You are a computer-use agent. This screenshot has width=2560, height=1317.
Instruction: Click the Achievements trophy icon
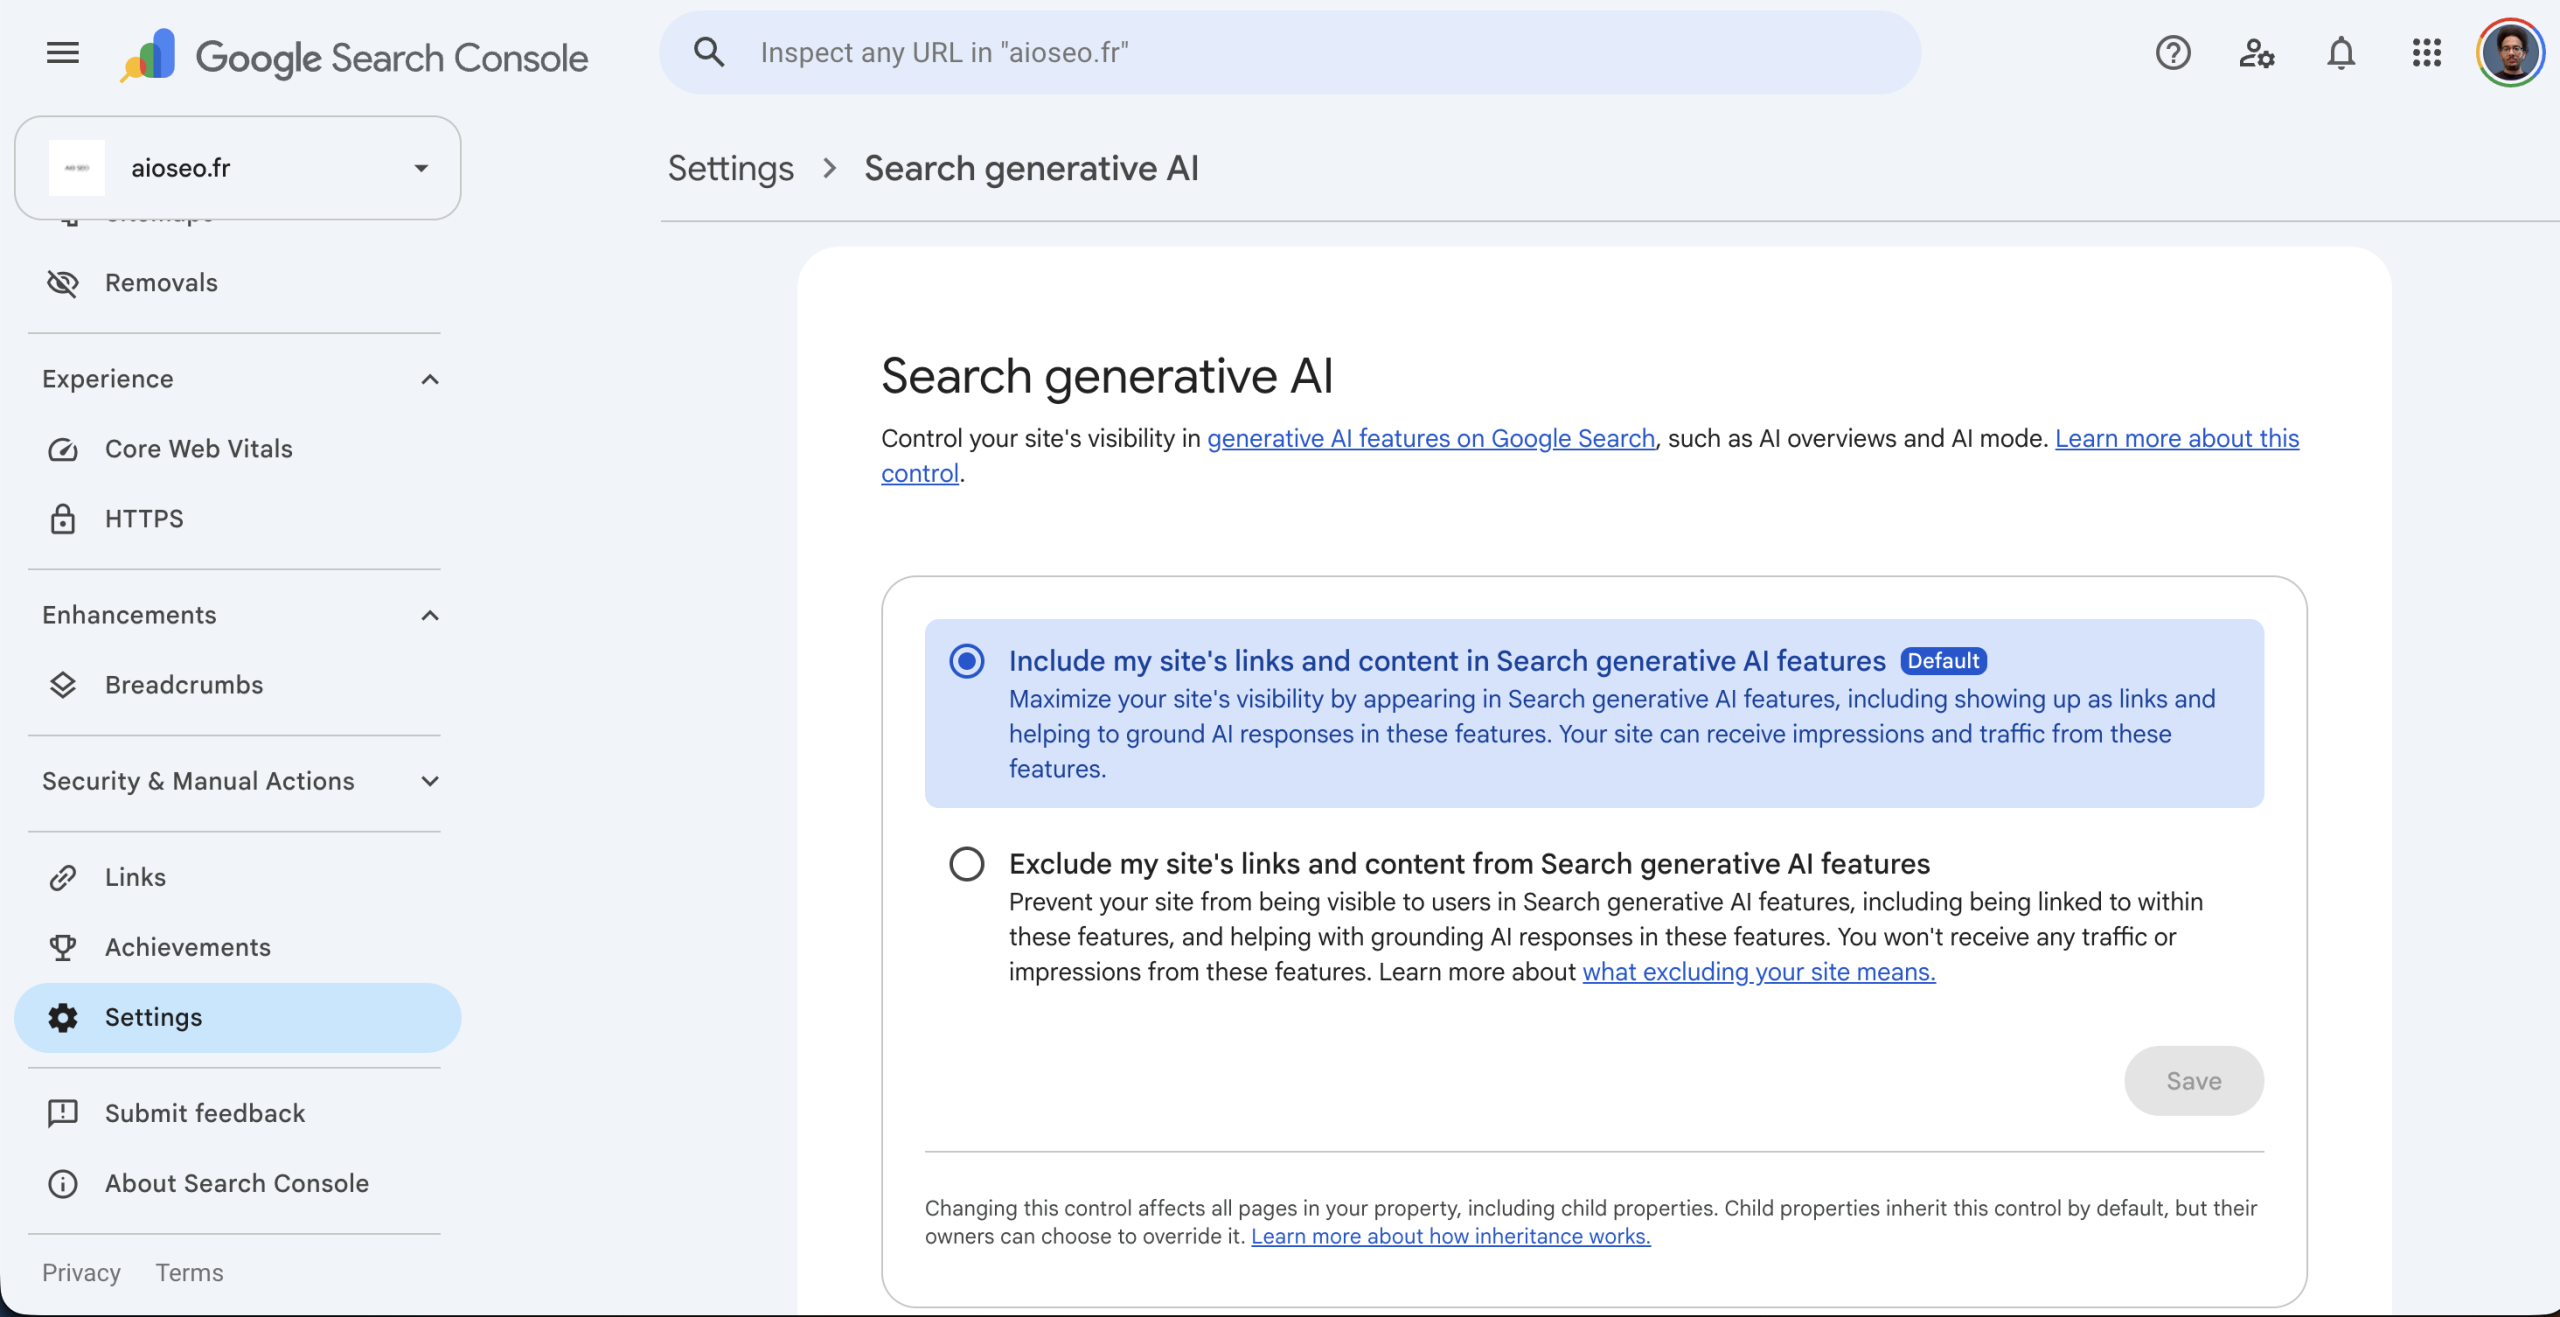point(63,947)
